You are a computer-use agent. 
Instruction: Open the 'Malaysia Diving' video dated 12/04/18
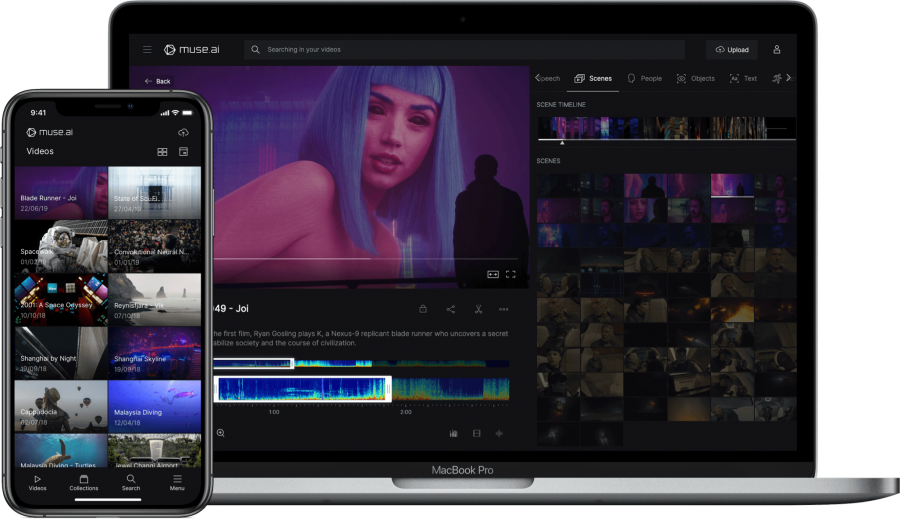pos(154,406)
